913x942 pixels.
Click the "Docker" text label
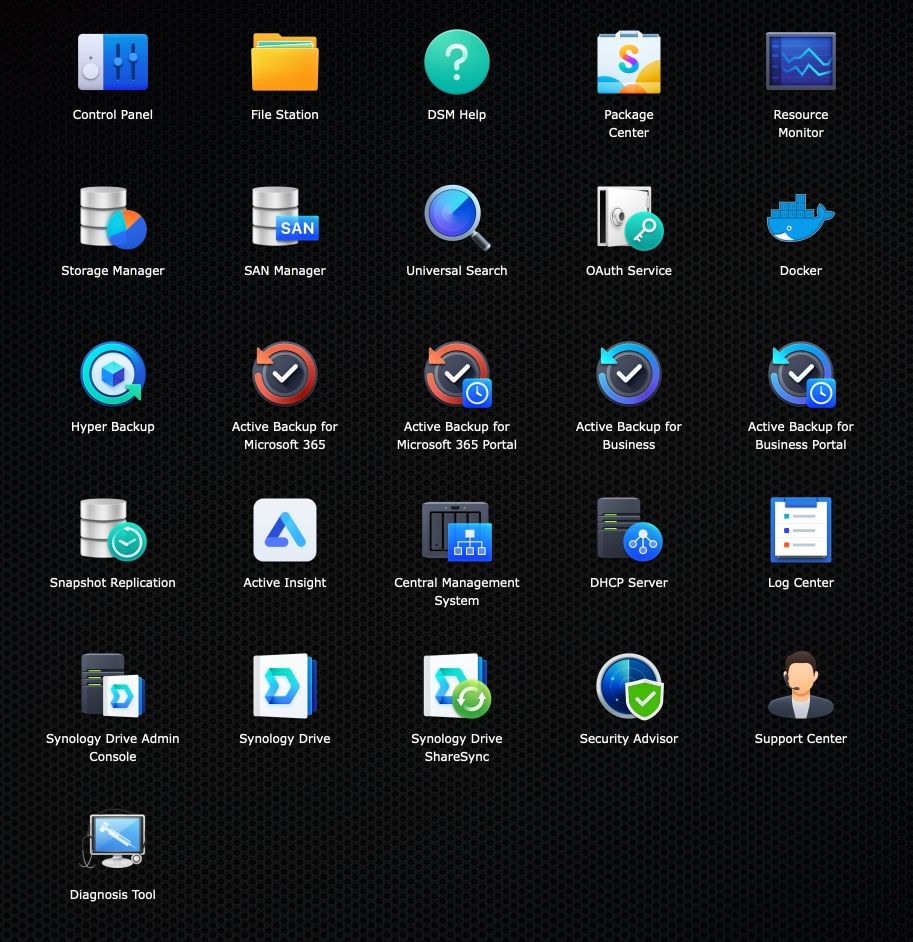pyautogui.click(x=801, y=271)
